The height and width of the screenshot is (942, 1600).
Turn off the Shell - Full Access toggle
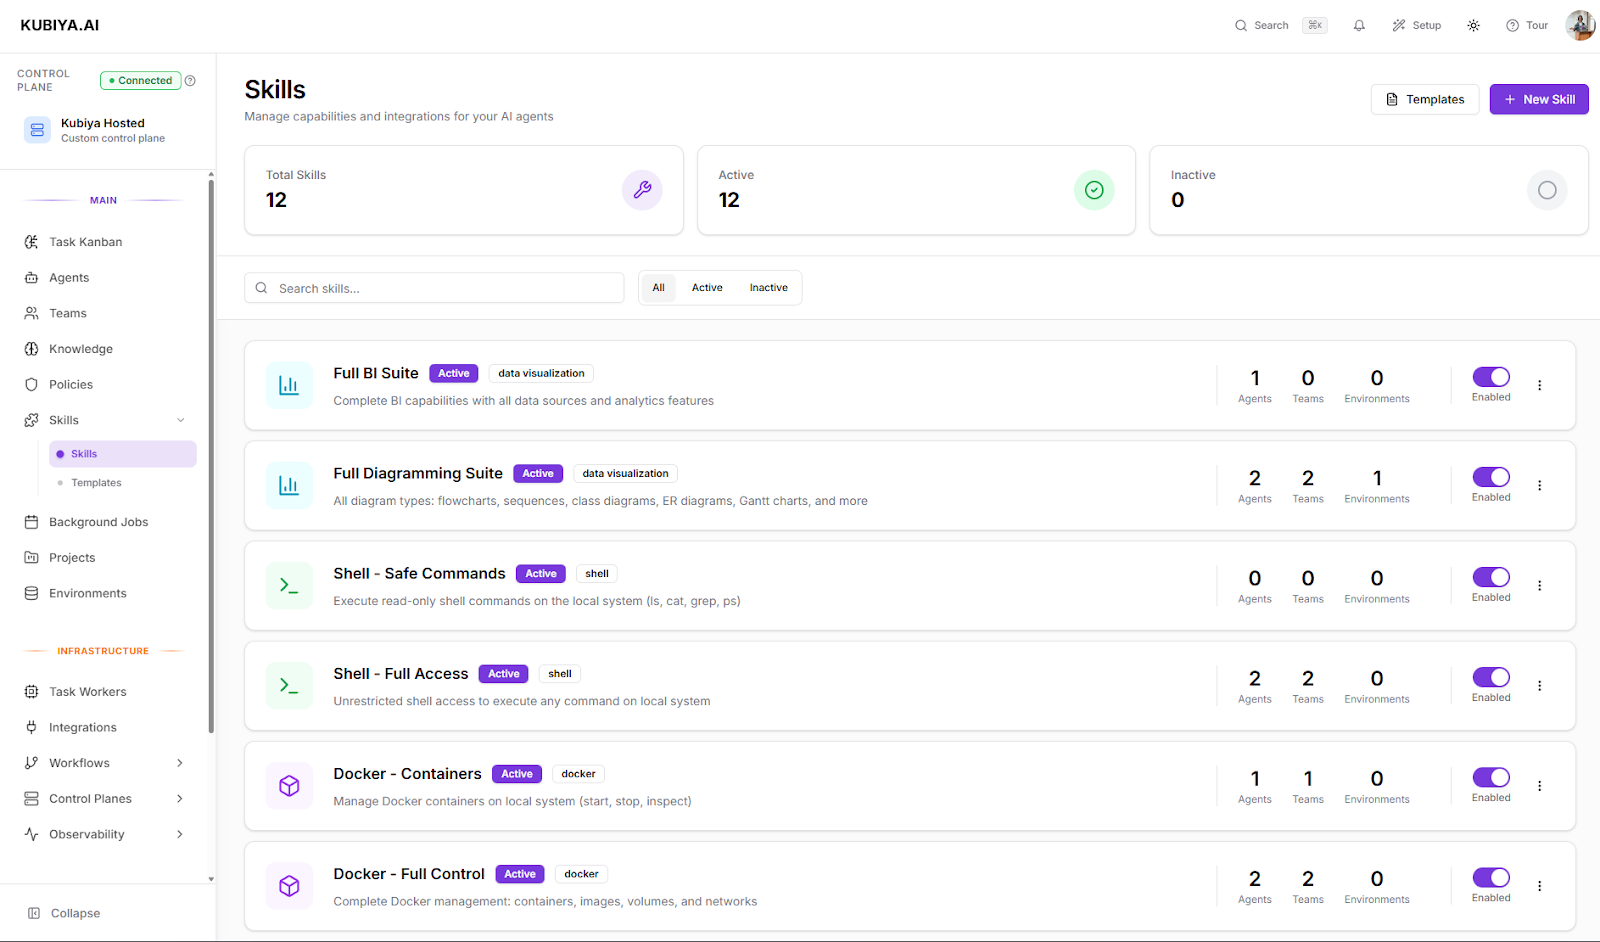click(x=1490, y=677)
